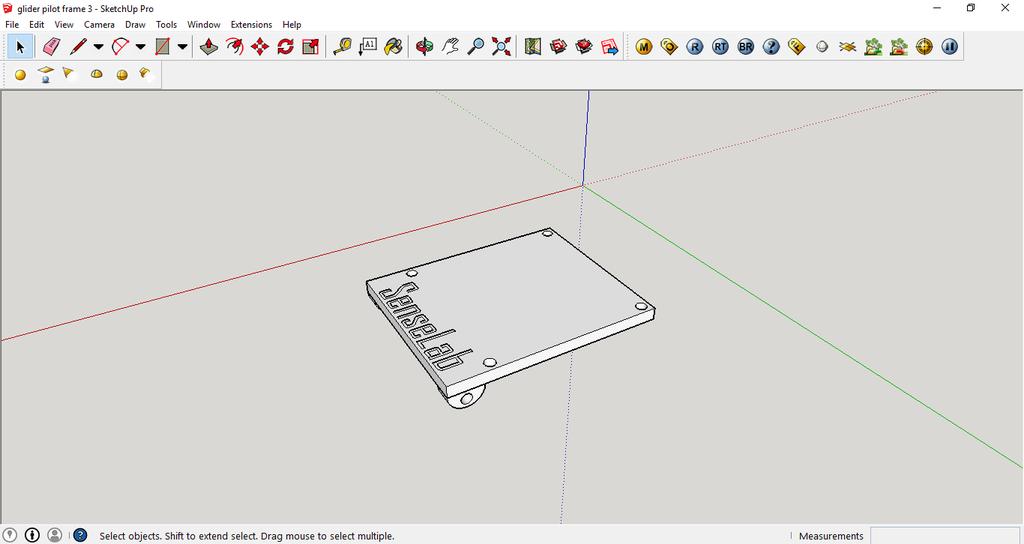The width and height of the screenshot is (1024, 544).
Task: Click the plane over sphere icon
Action: pos(45,74)
